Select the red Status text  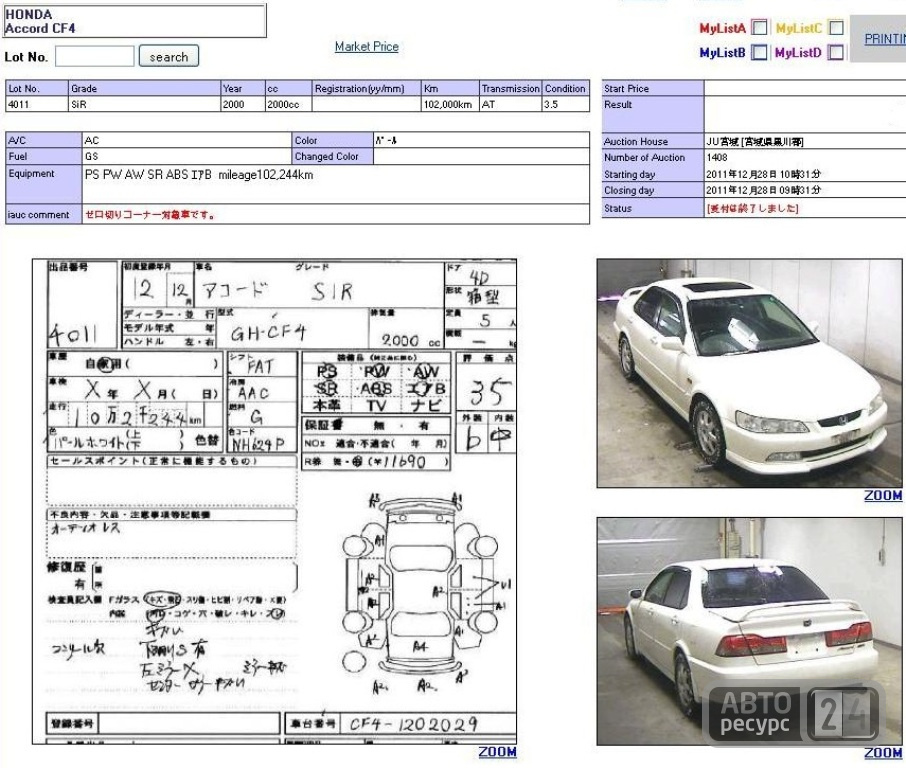click(752, 208)
